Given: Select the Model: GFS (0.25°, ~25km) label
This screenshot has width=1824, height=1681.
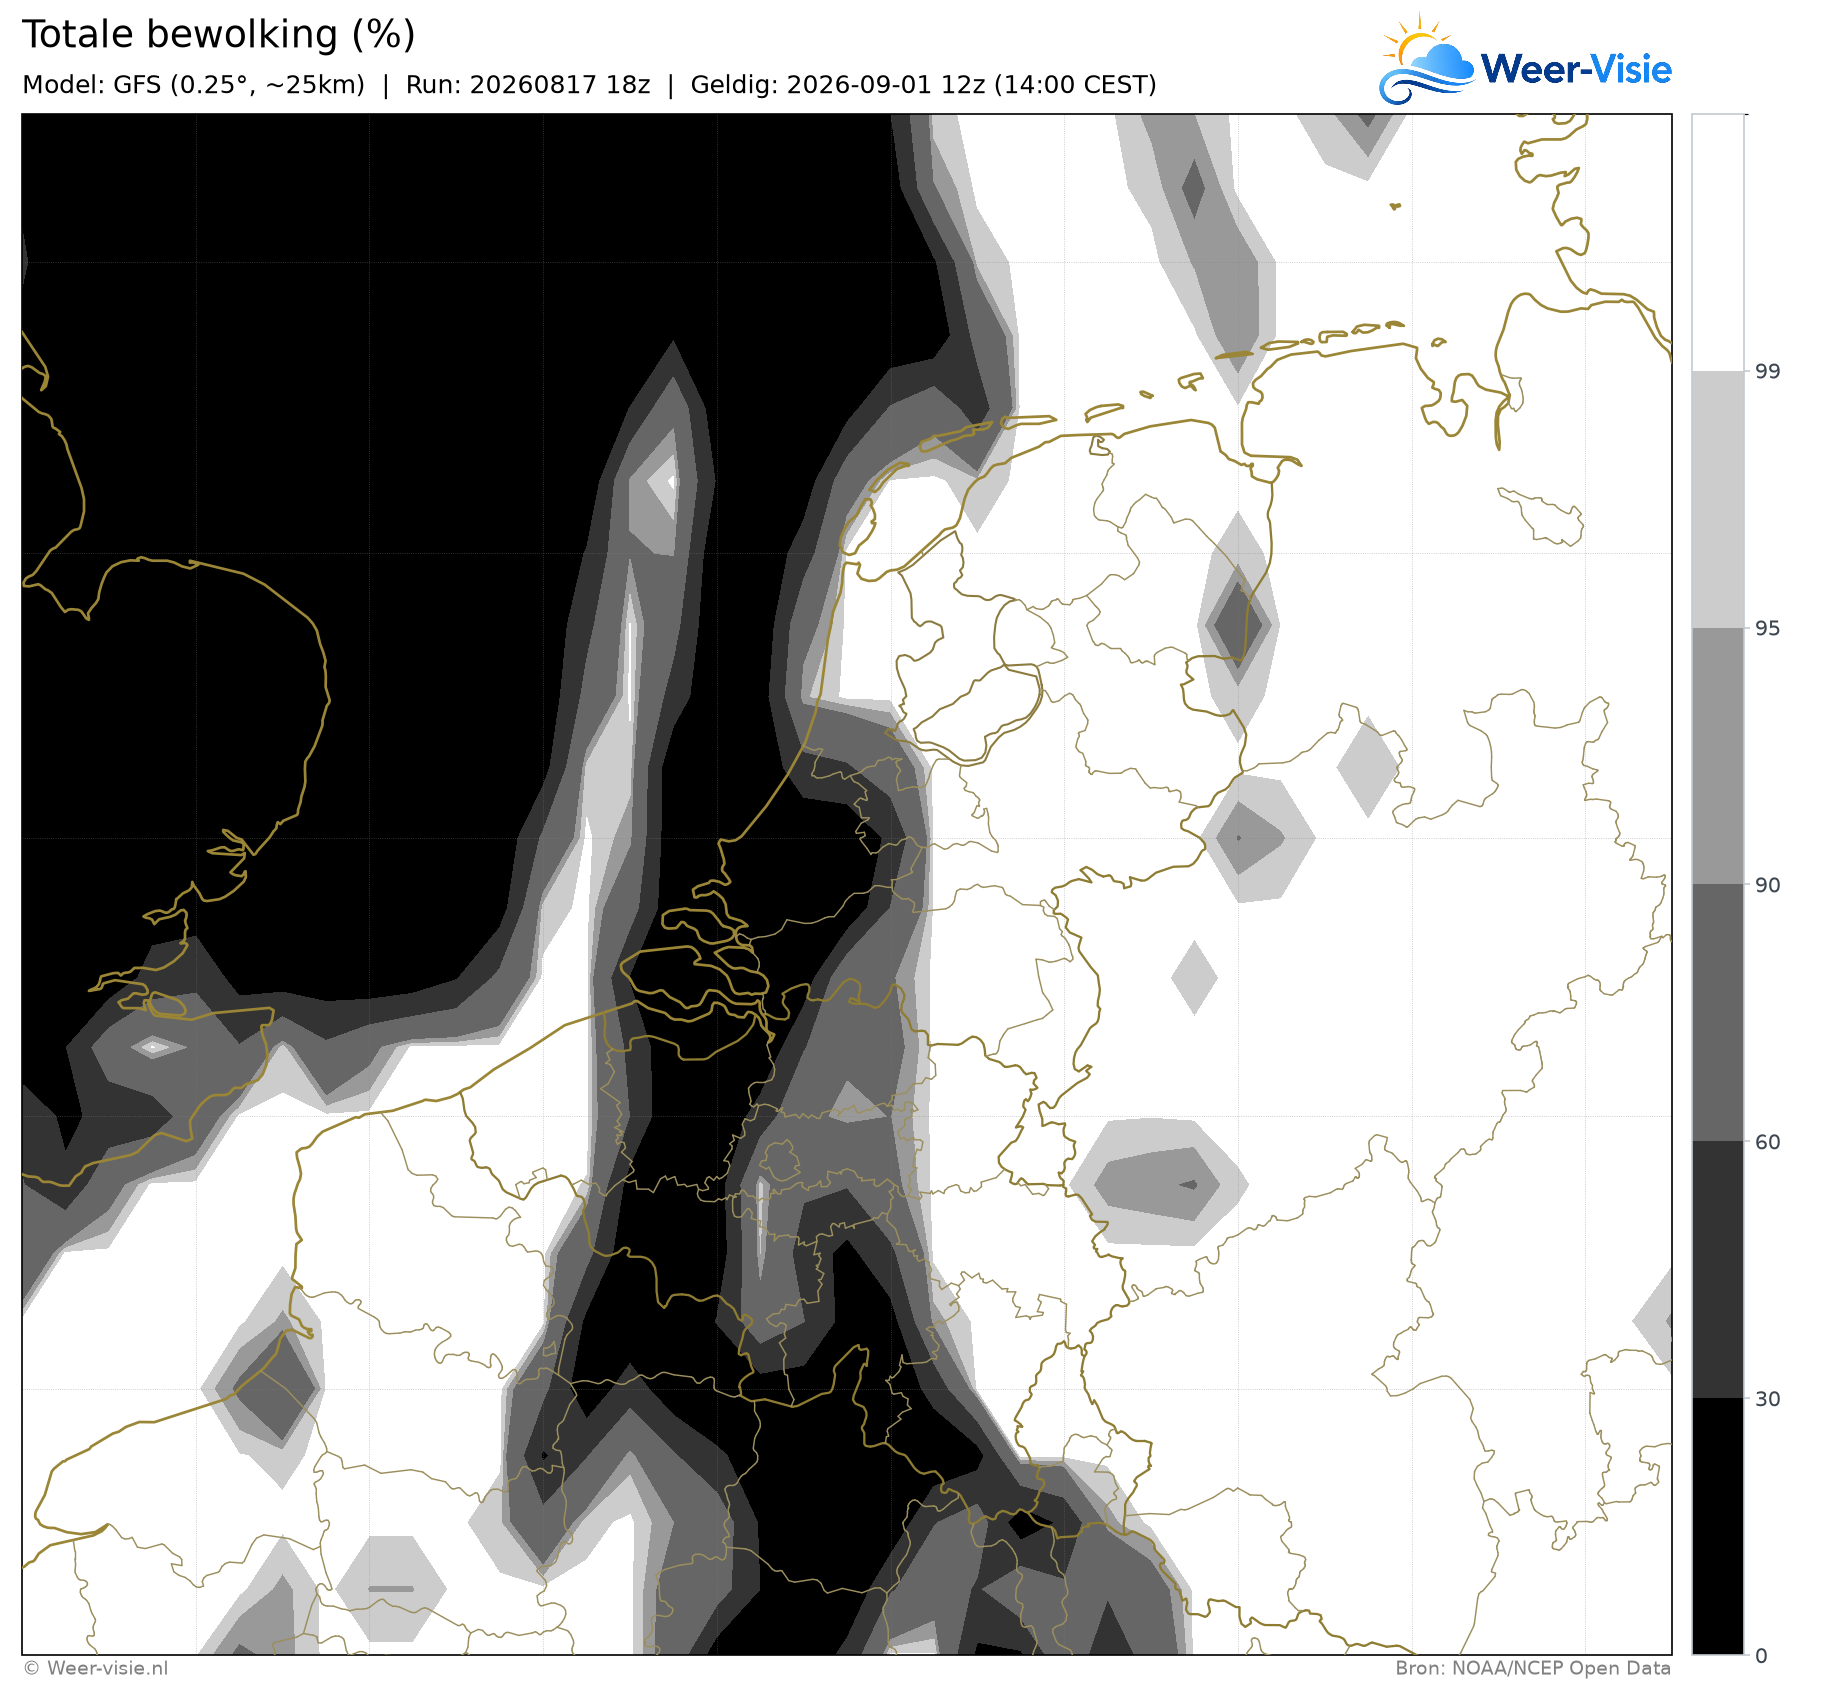Looking at the screenshot, I should point(193,85).
